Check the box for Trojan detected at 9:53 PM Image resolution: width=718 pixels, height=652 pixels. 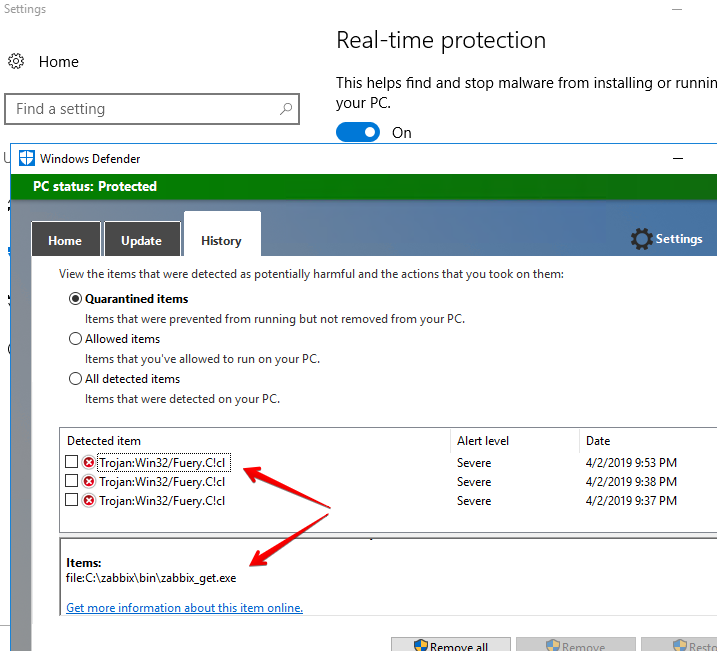click(71, 462)
